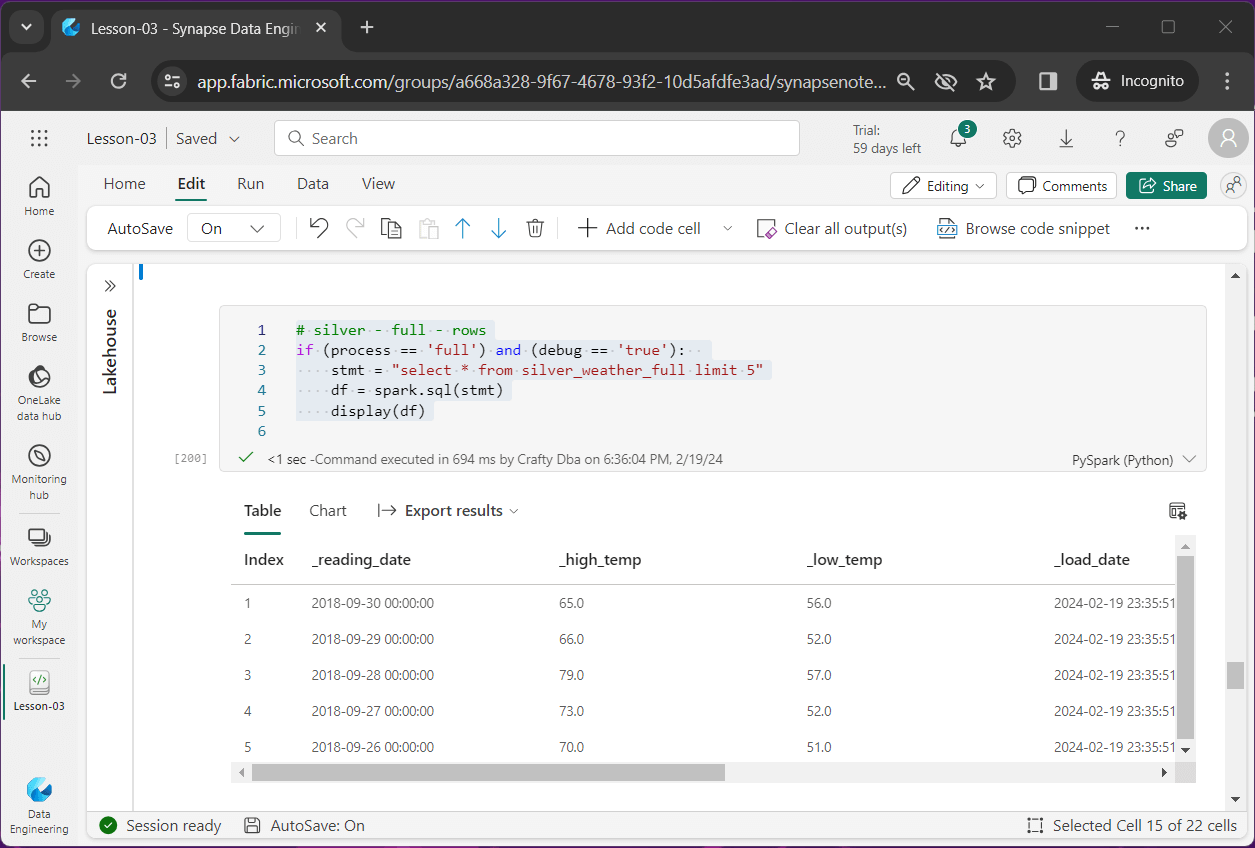Open the notifications bell
Screen dimensions: 1255x848
958,139
